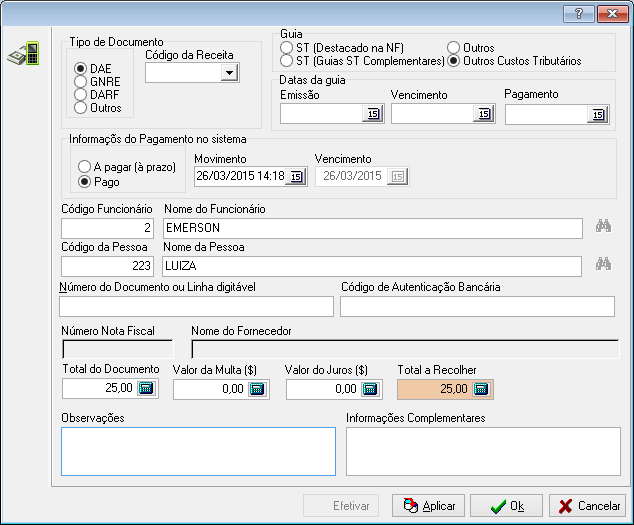Image resolution: width=634 pixels, height=525 pixels.
Task: Click the Observações text area
Action: point(198,451)
